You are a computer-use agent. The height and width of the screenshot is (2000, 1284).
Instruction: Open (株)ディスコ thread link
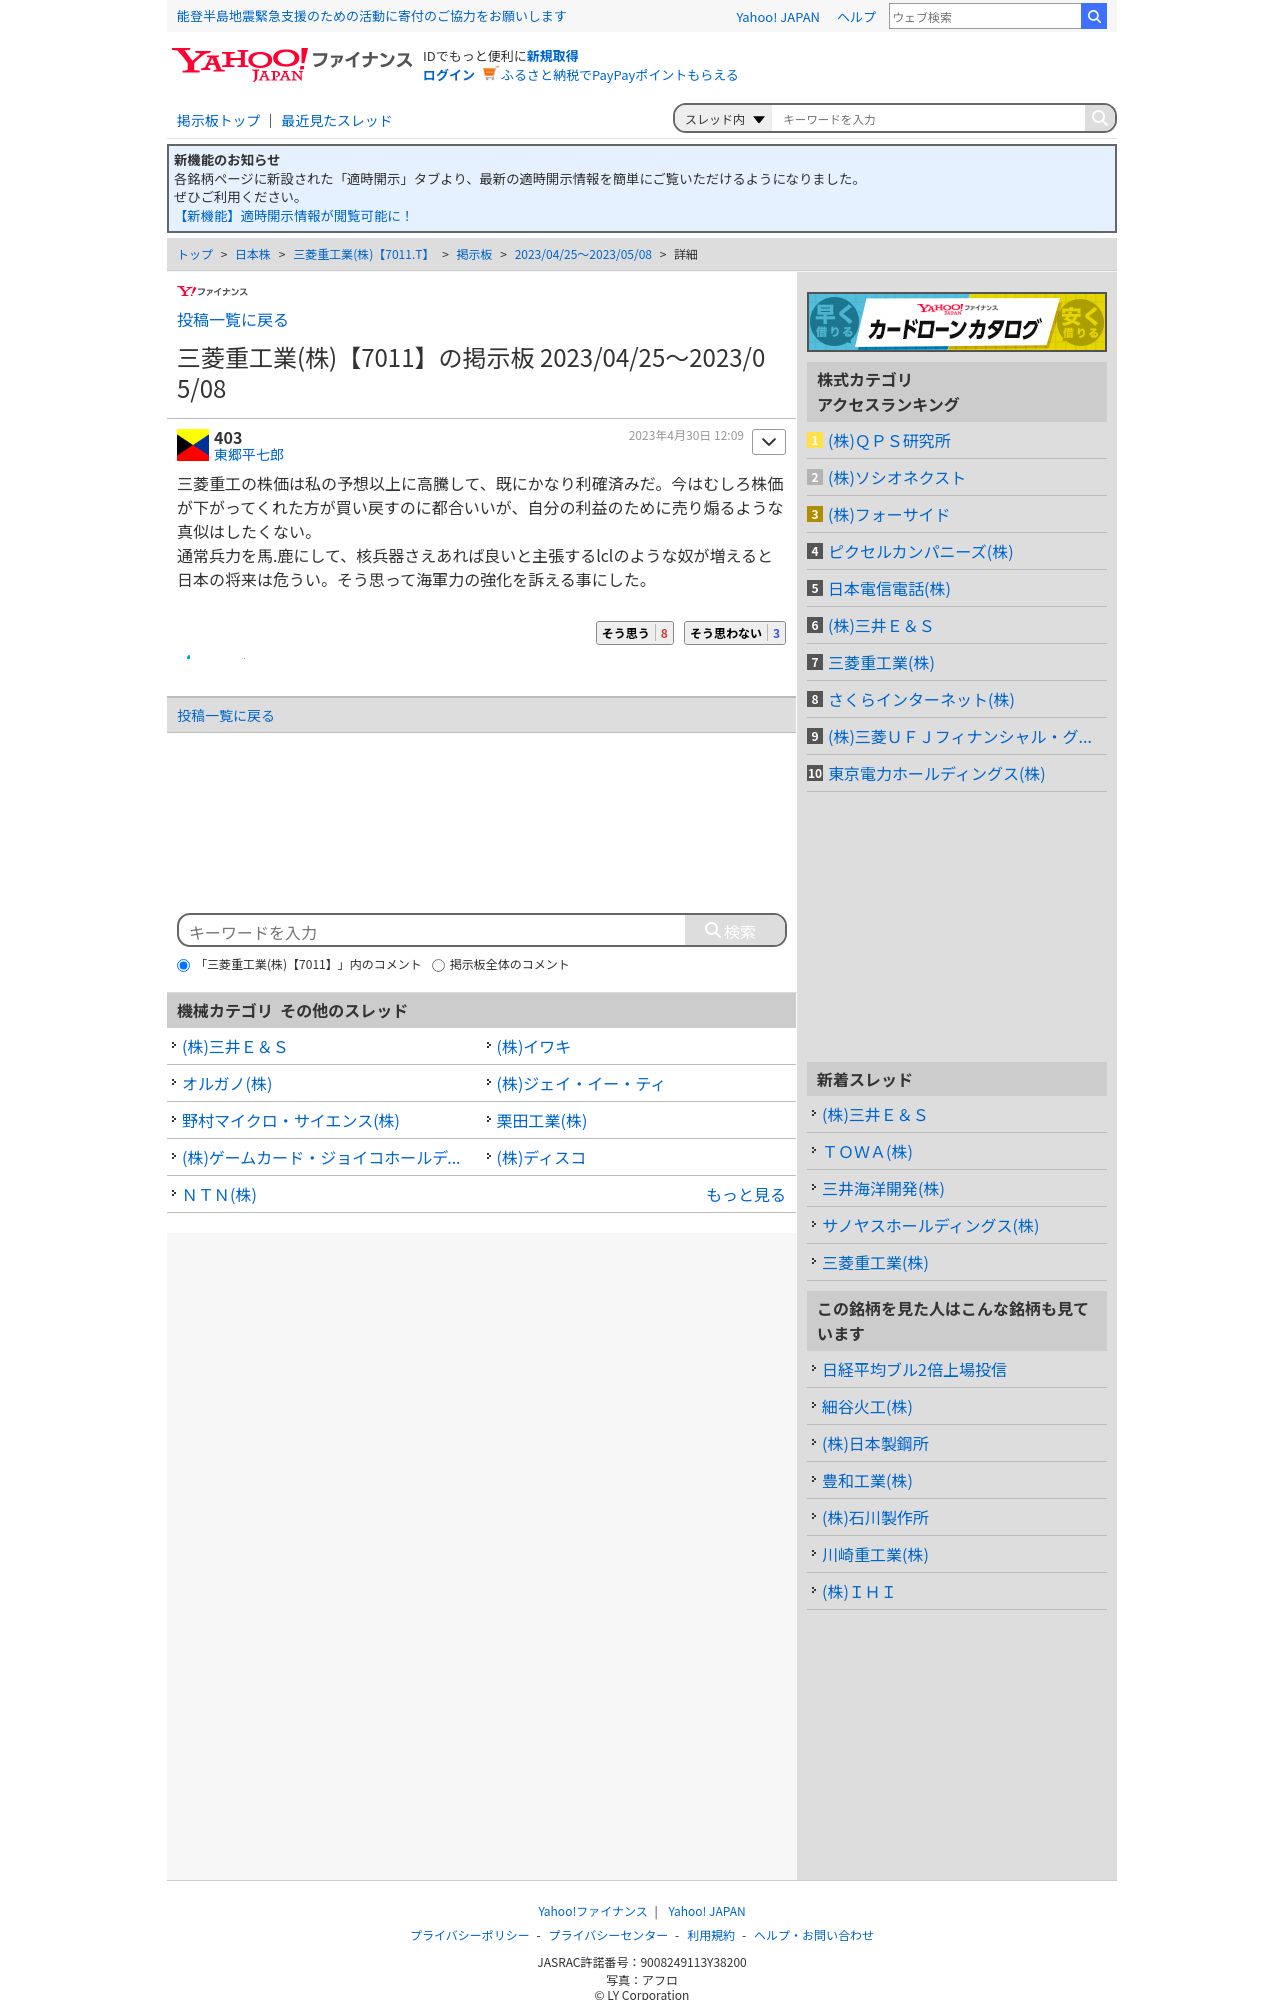pos(541,1158)
